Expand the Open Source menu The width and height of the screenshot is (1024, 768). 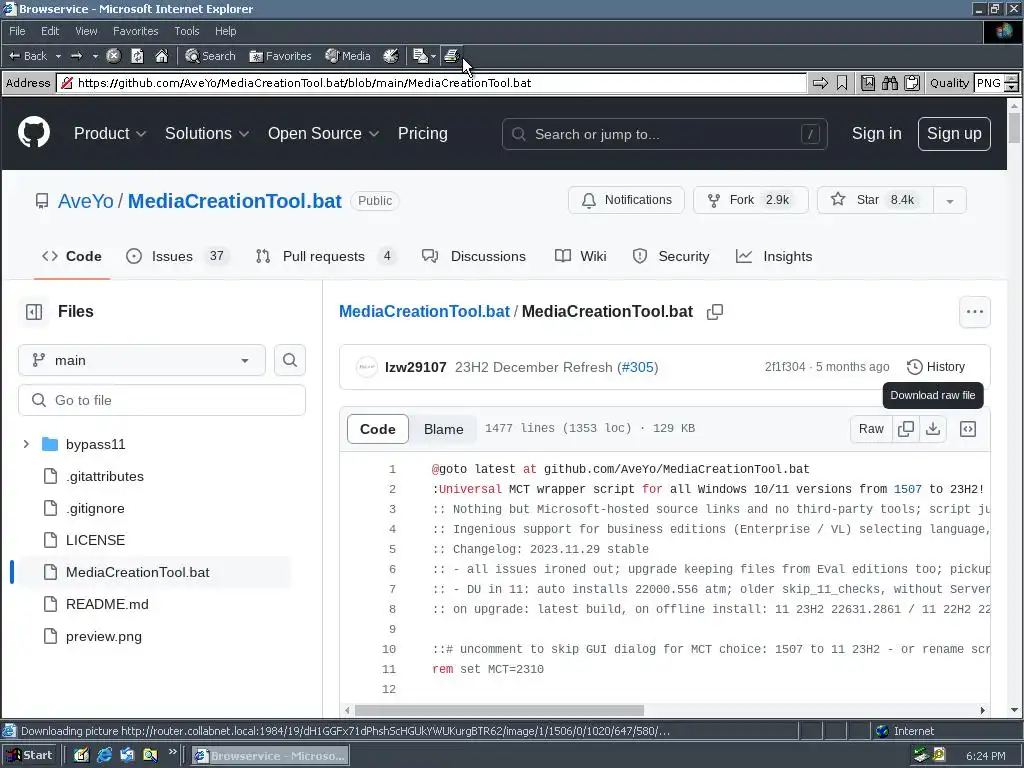click(323, 133)
